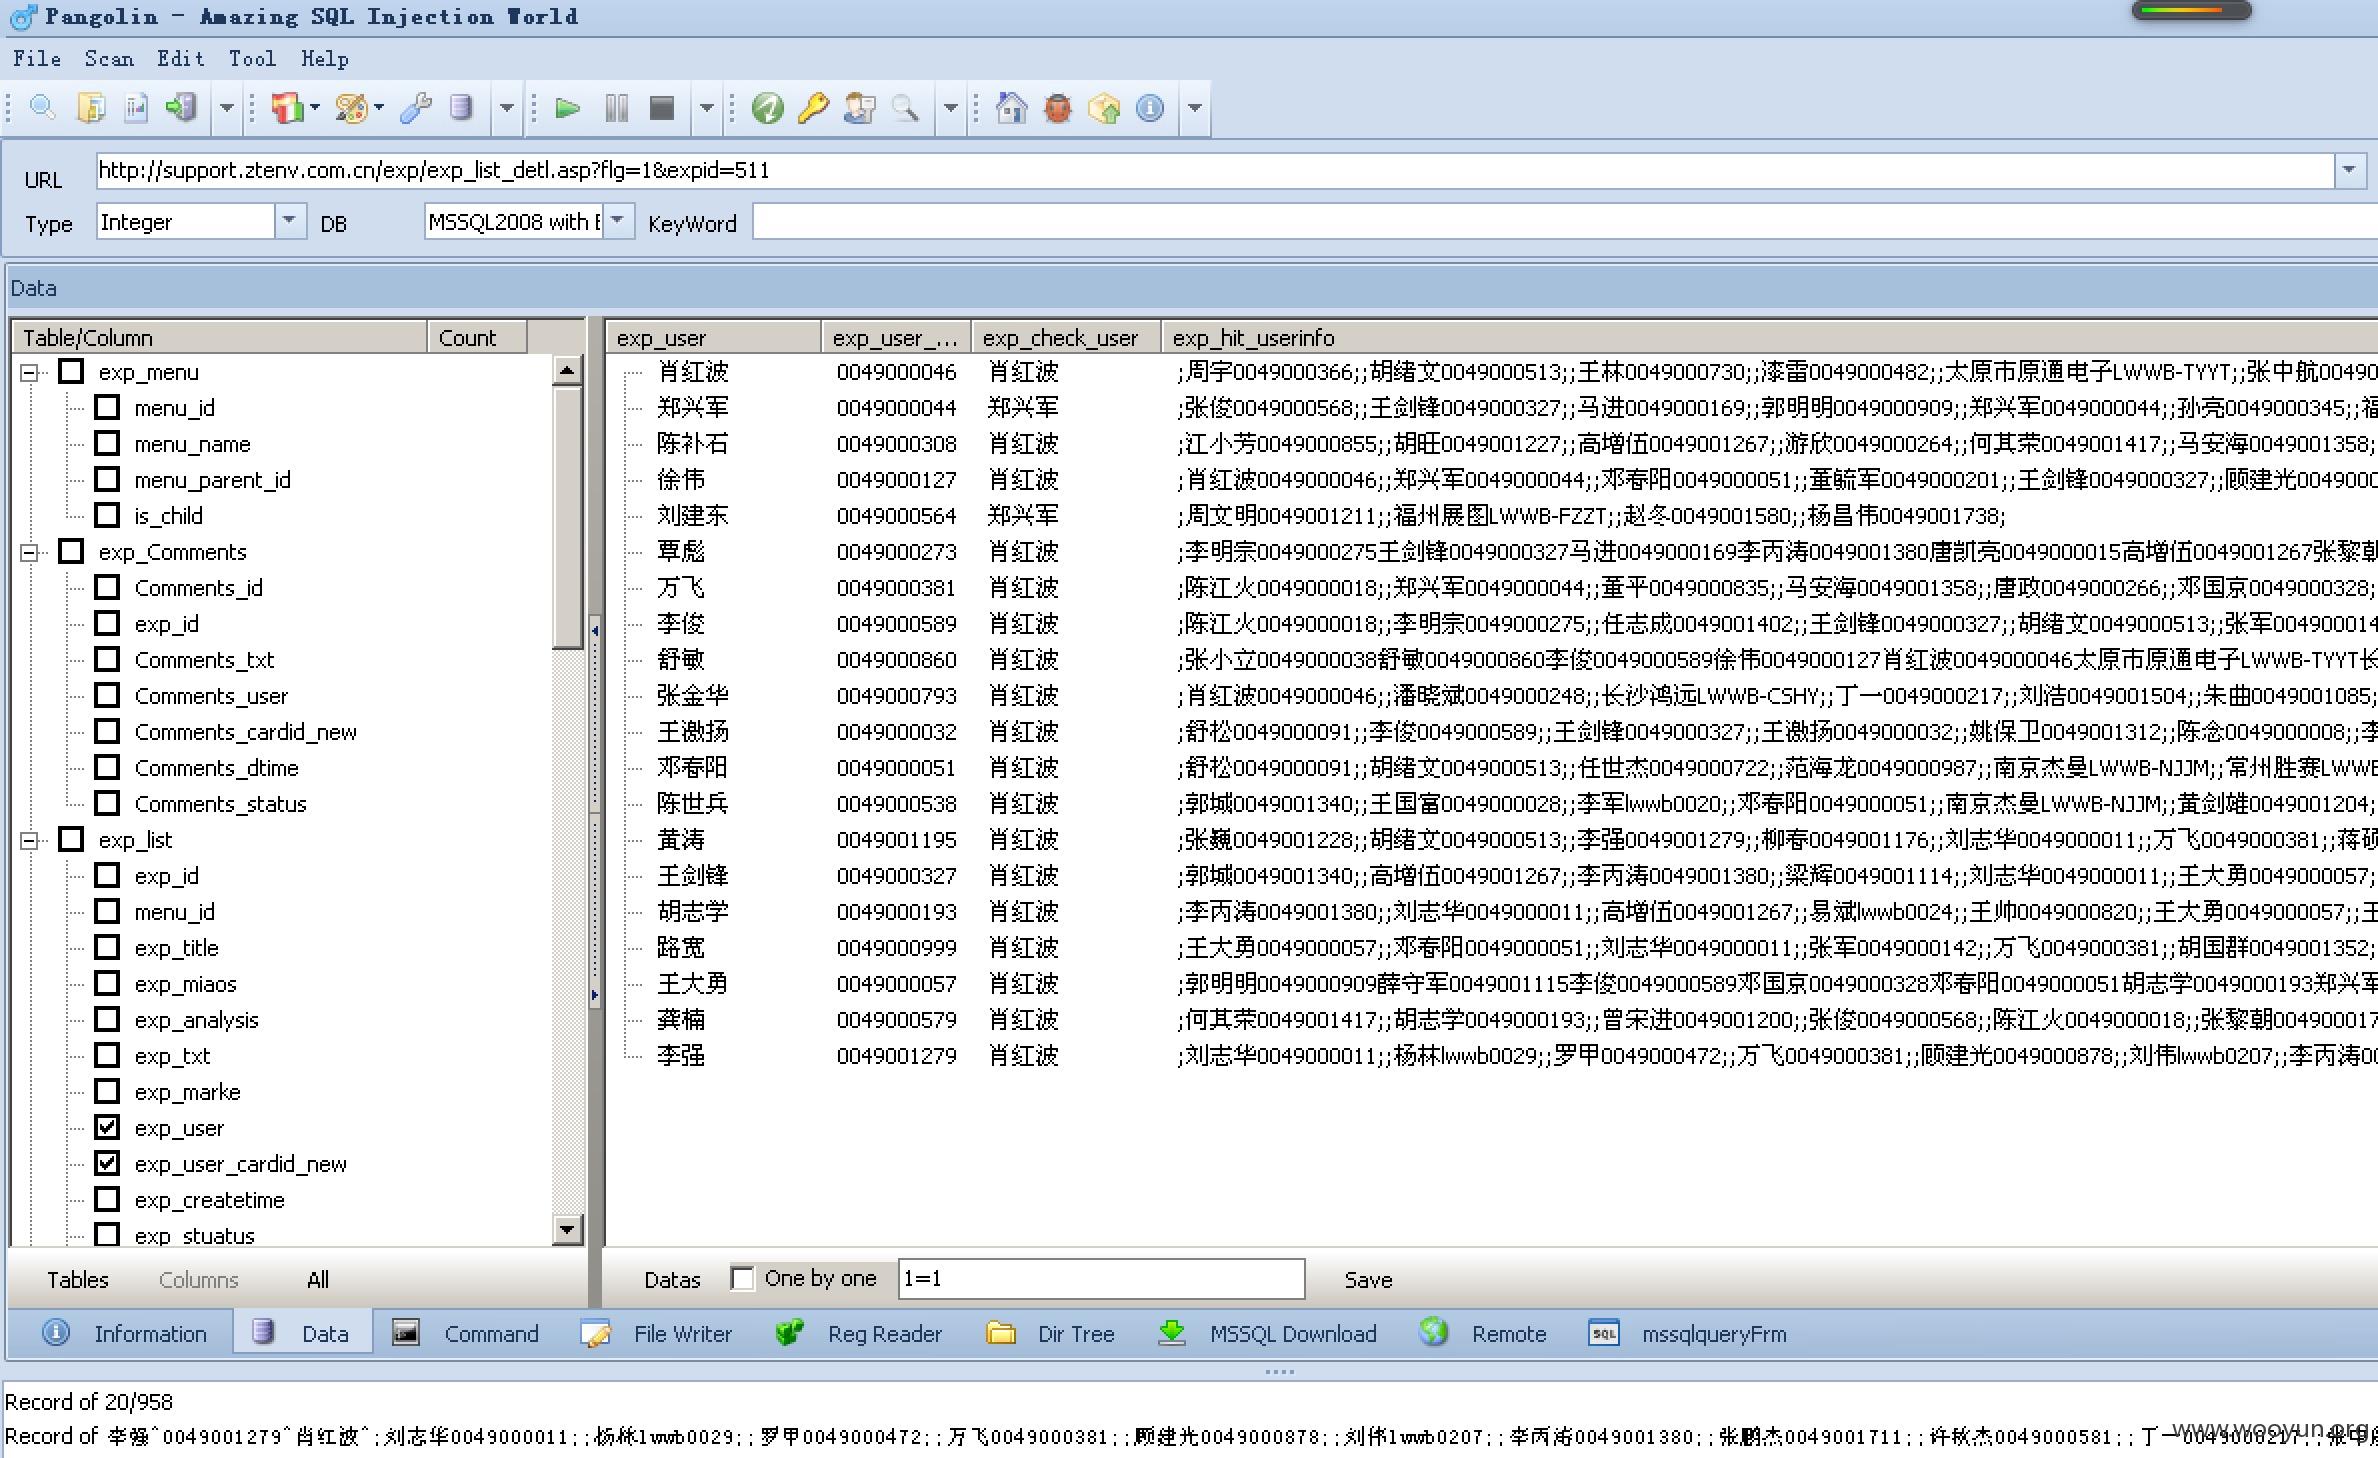
Task: Check the exp_list table checkbox
Action: click(x=71, y=839)
